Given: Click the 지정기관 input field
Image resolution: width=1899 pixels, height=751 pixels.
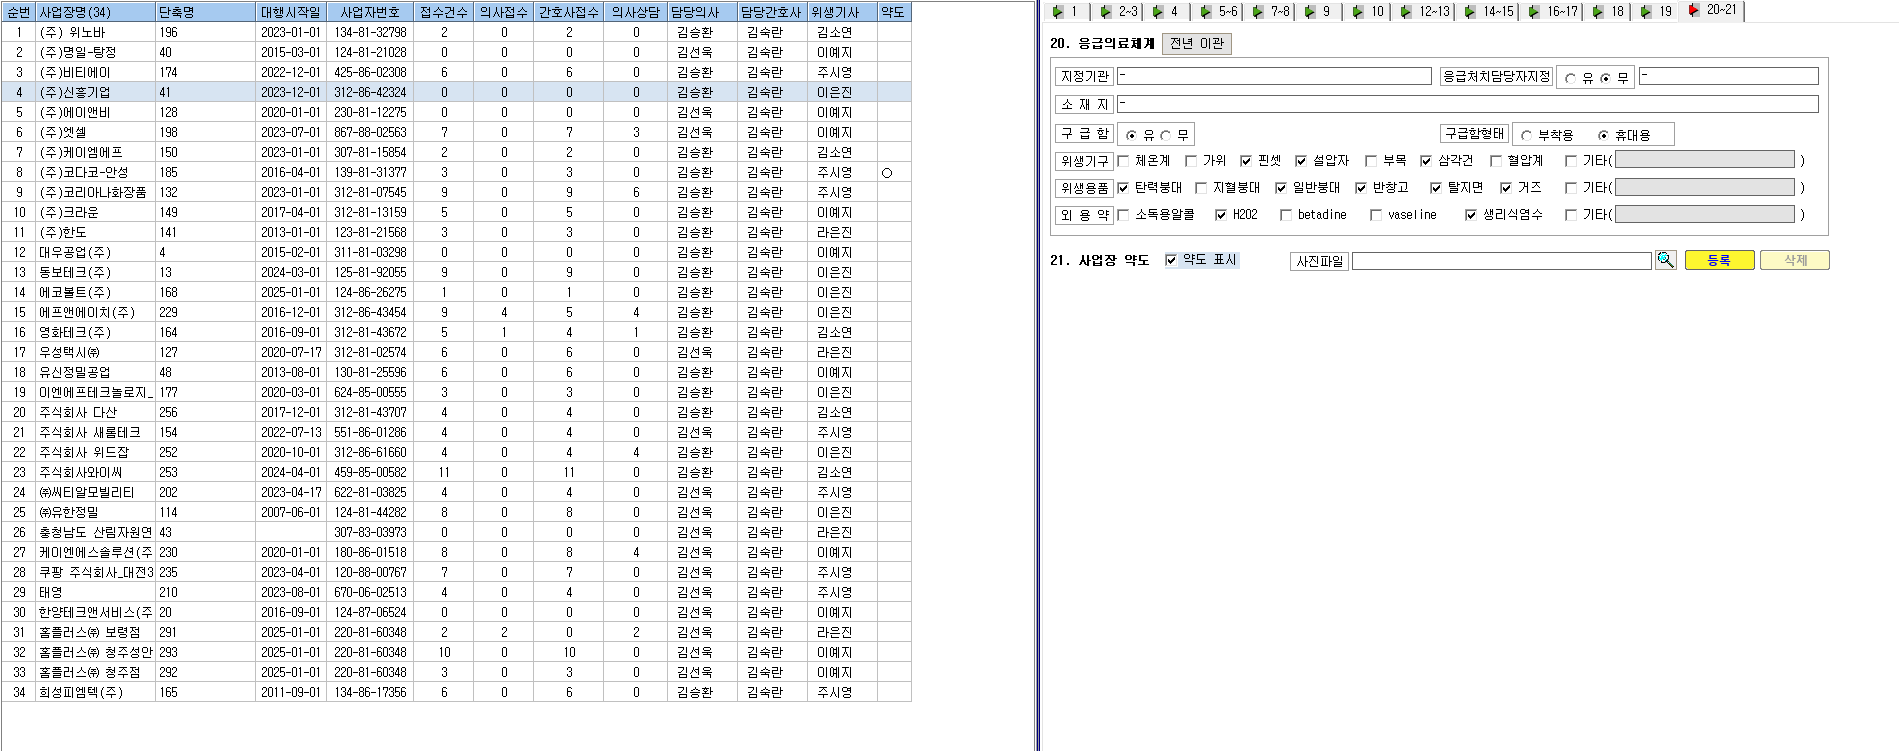Looking at the screenshot, I should pos(1274,76).
